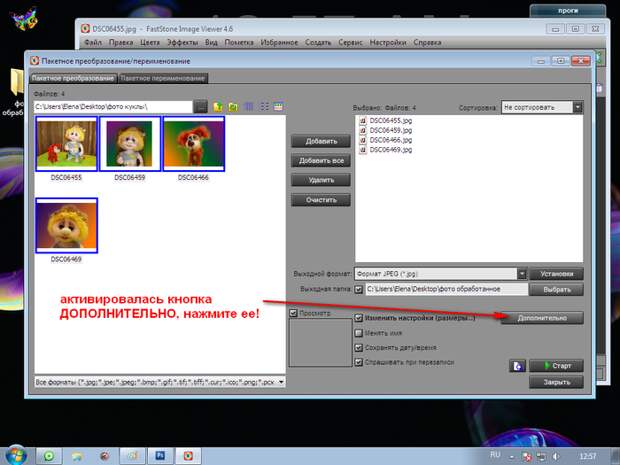Select the DSC06466 thumbnail
Screen dimensions: 620x465
(x=194, y=144)
